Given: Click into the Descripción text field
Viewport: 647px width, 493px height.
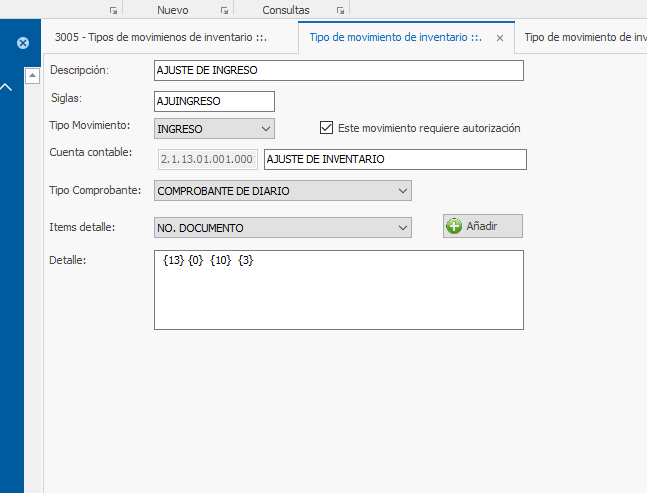Looking at the screenshot, I should (338, 71).
